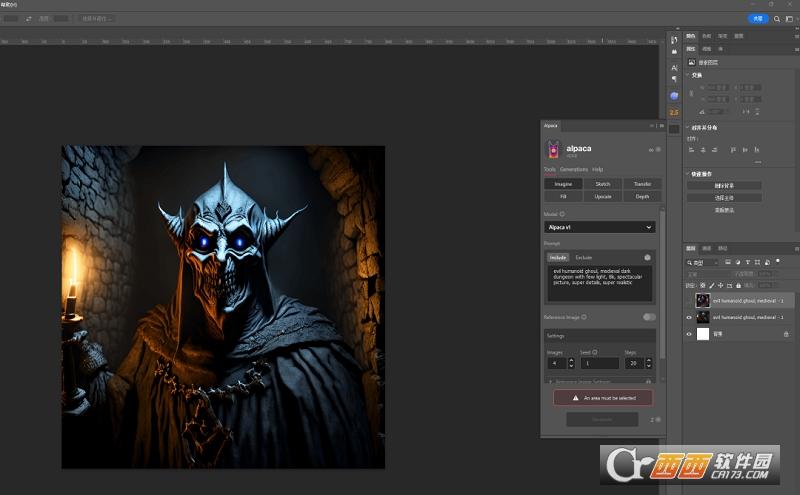Toggle lock position icon in Layers panel
This screenshot has height=495, width=800.
720,285
